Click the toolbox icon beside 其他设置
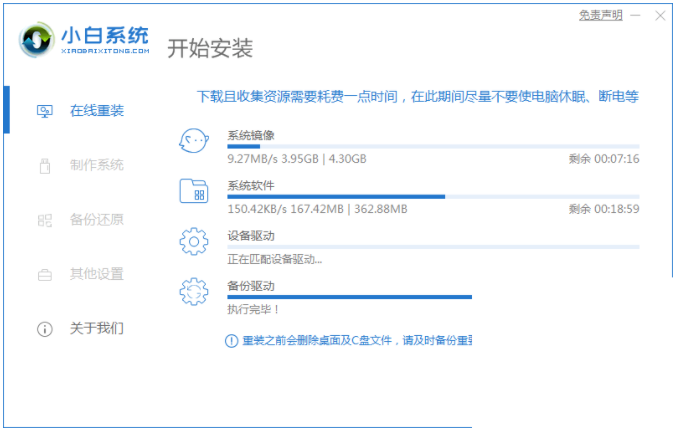 (x=44, y=274)
